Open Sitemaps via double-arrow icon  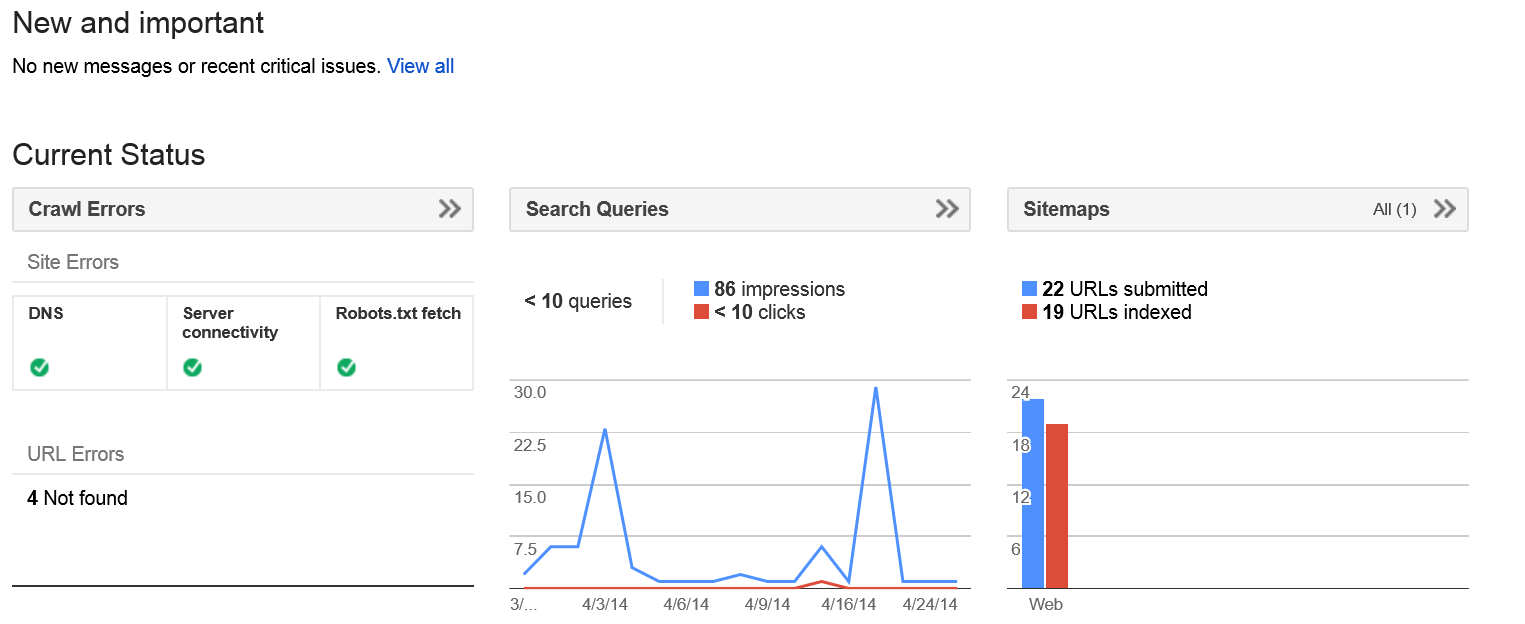(1444, 209)
